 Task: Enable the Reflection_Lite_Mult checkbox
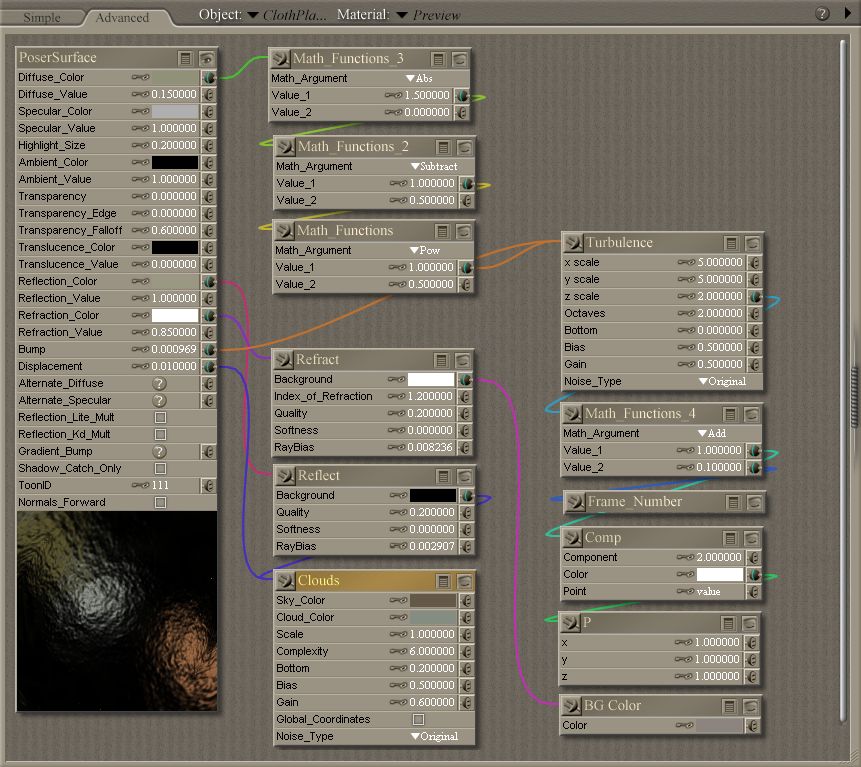[160, 418]
